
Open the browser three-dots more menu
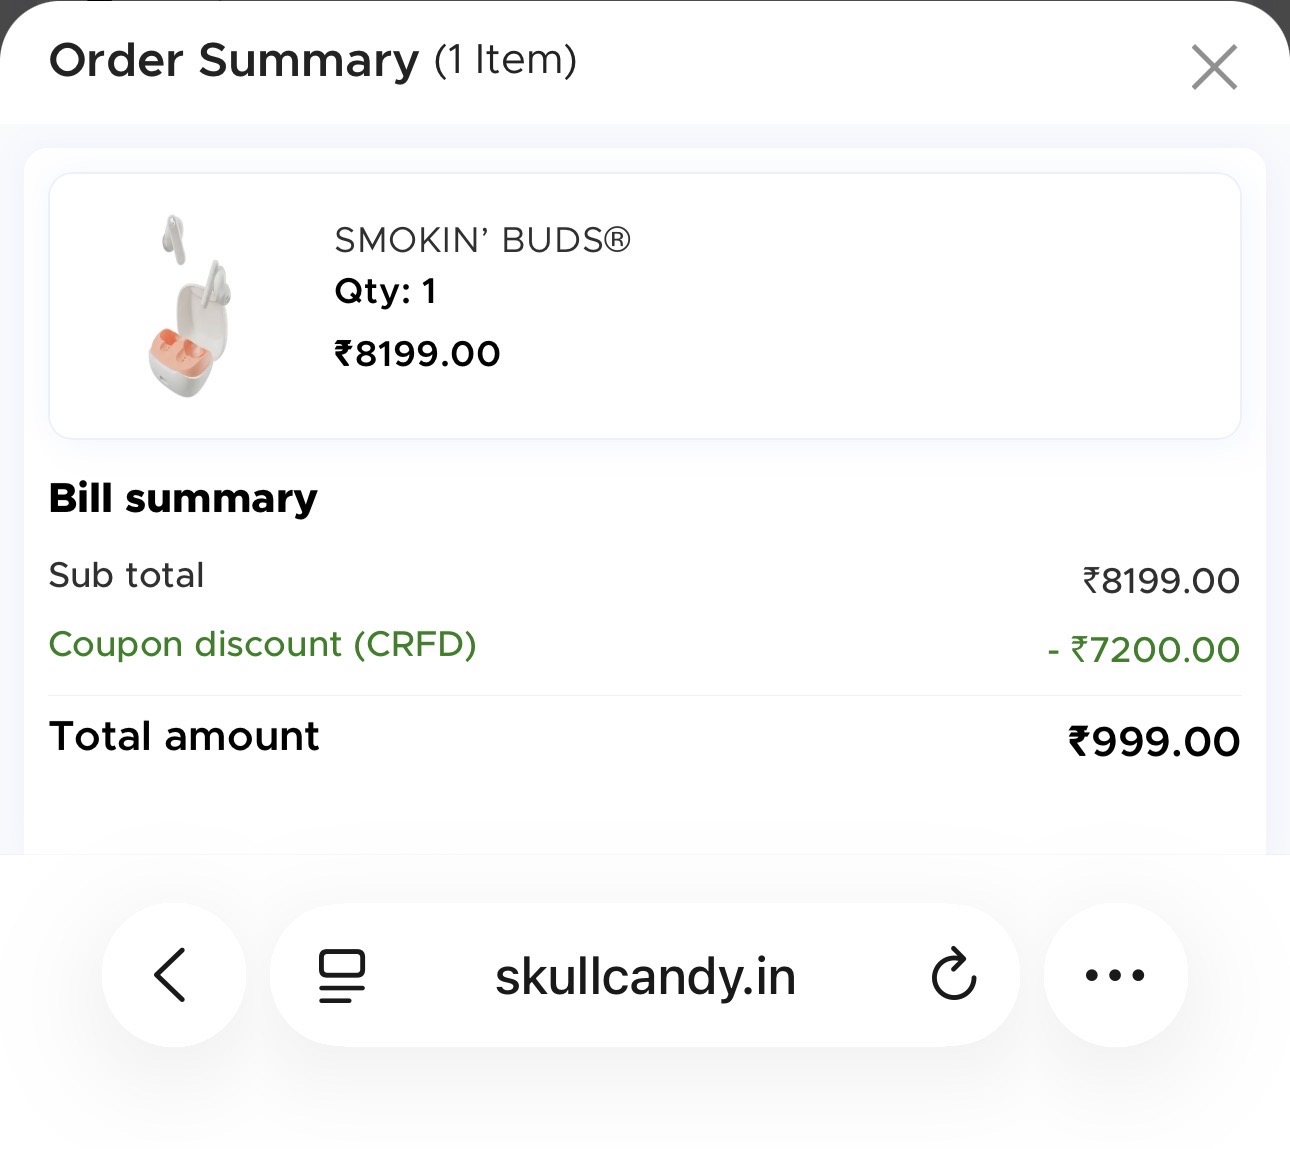point(1115,975)
